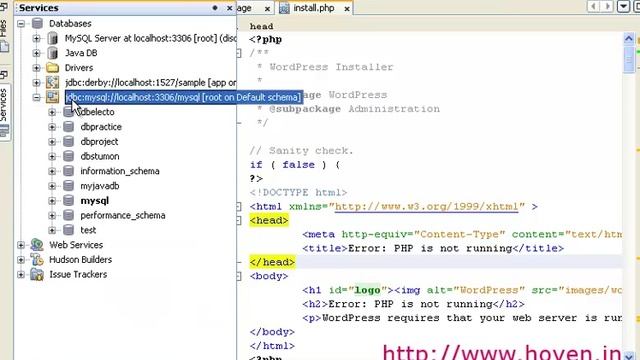The height and width of the screenshot is (360, 640).
Task: Collapse the html element code fold
Action: point(239,207)
